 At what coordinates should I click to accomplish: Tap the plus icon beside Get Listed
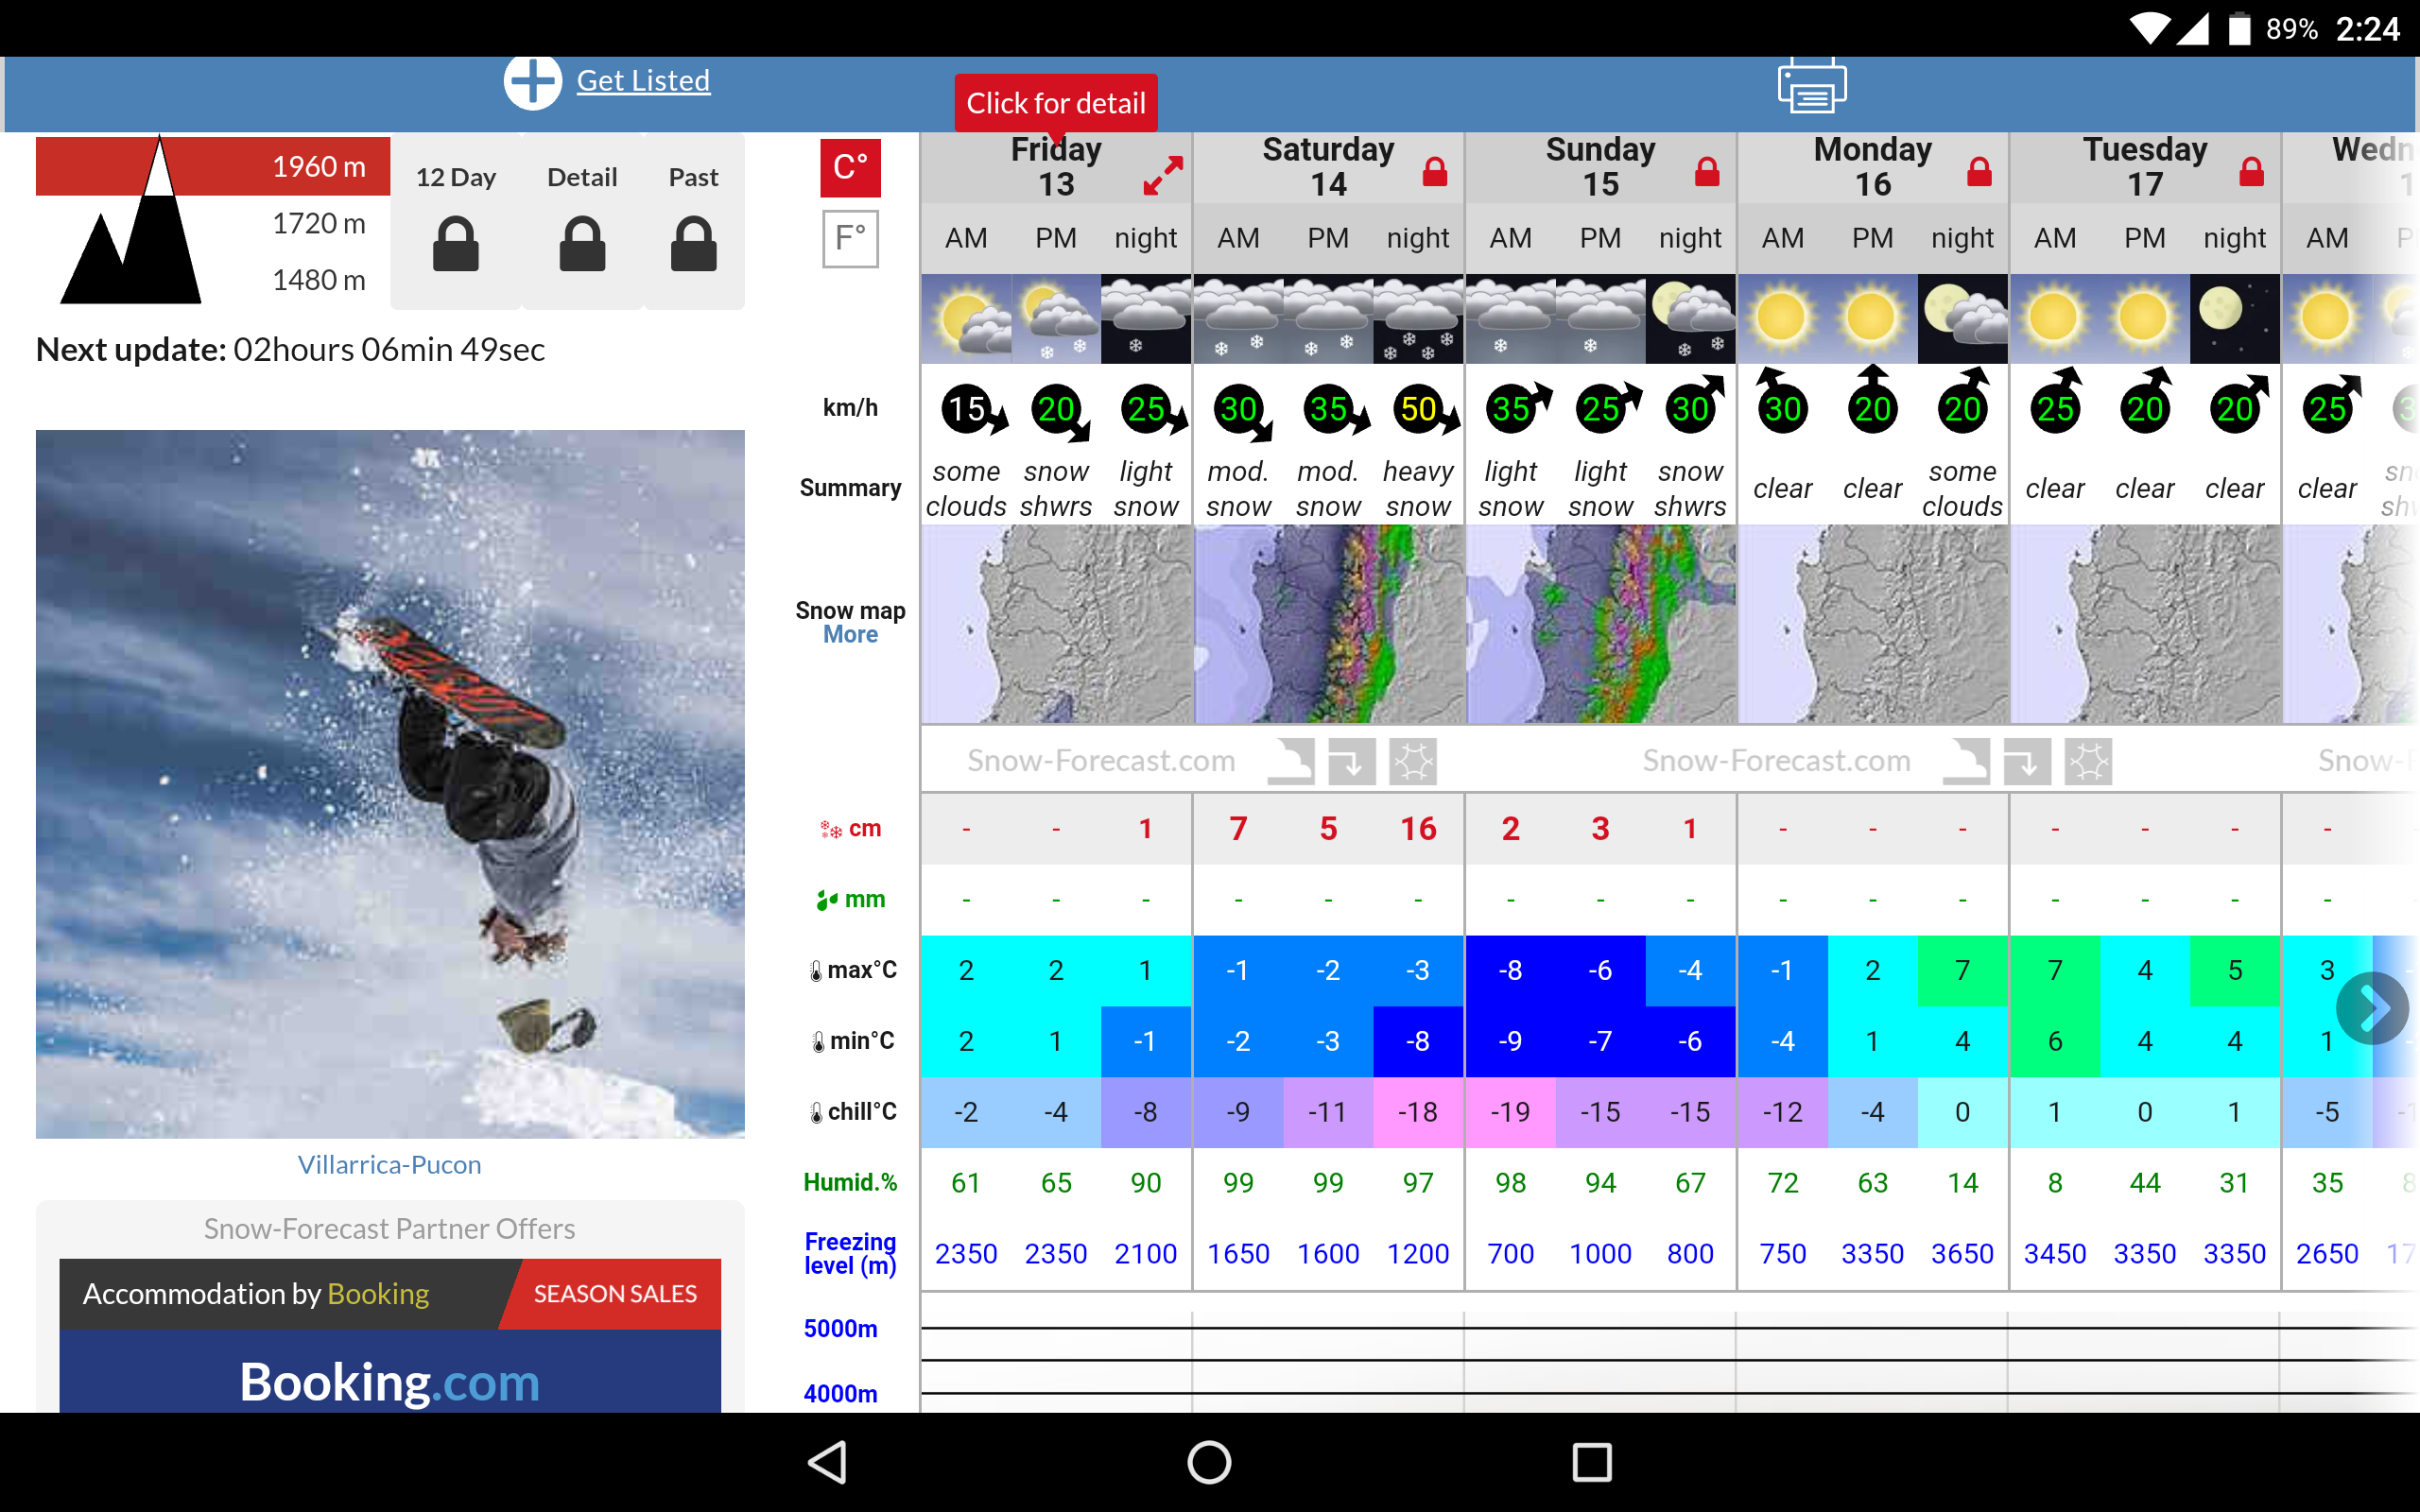click(x=532, y=81)
